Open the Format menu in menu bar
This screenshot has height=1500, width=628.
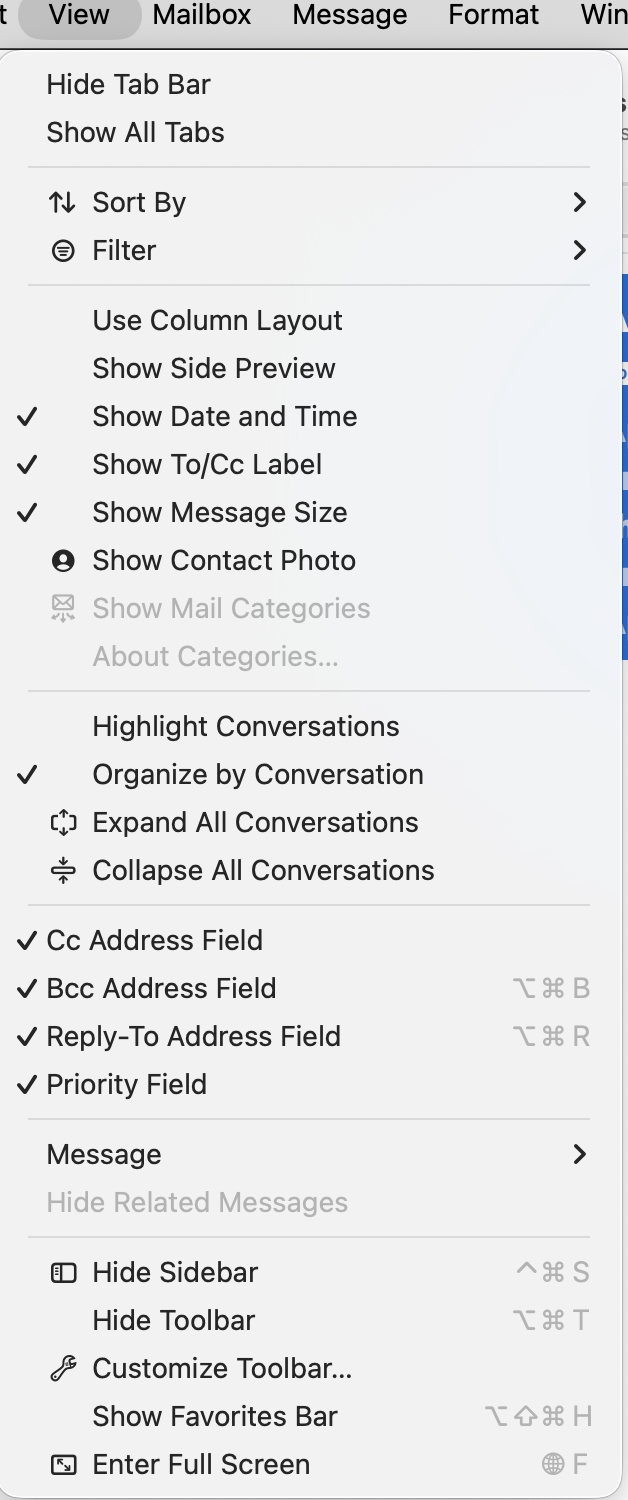pos(493,15)
